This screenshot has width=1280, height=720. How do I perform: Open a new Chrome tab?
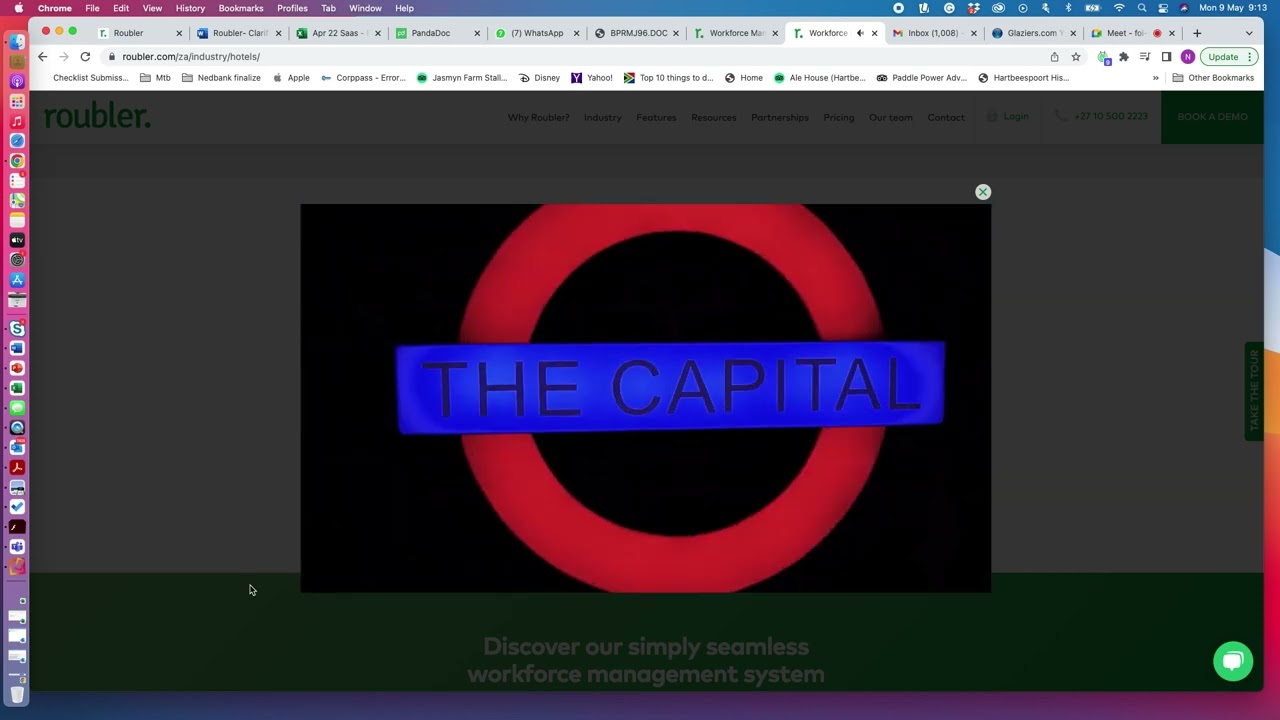pos(1197,33)
